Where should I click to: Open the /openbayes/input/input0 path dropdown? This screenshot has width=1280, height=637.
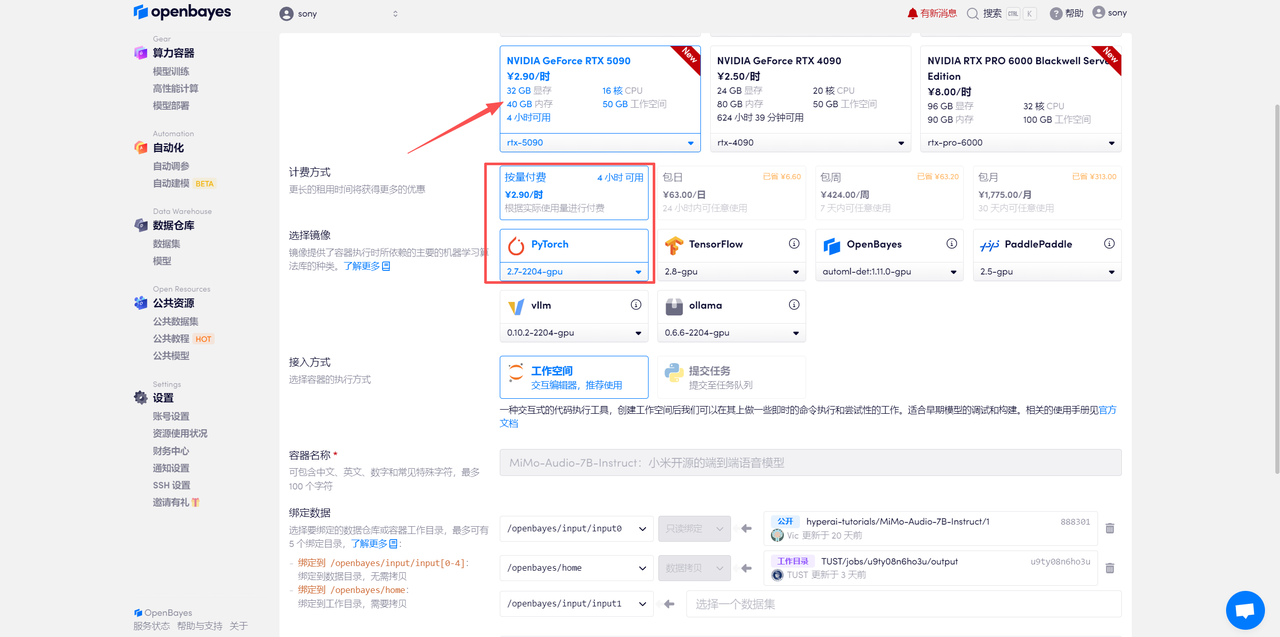click(575, 528)
